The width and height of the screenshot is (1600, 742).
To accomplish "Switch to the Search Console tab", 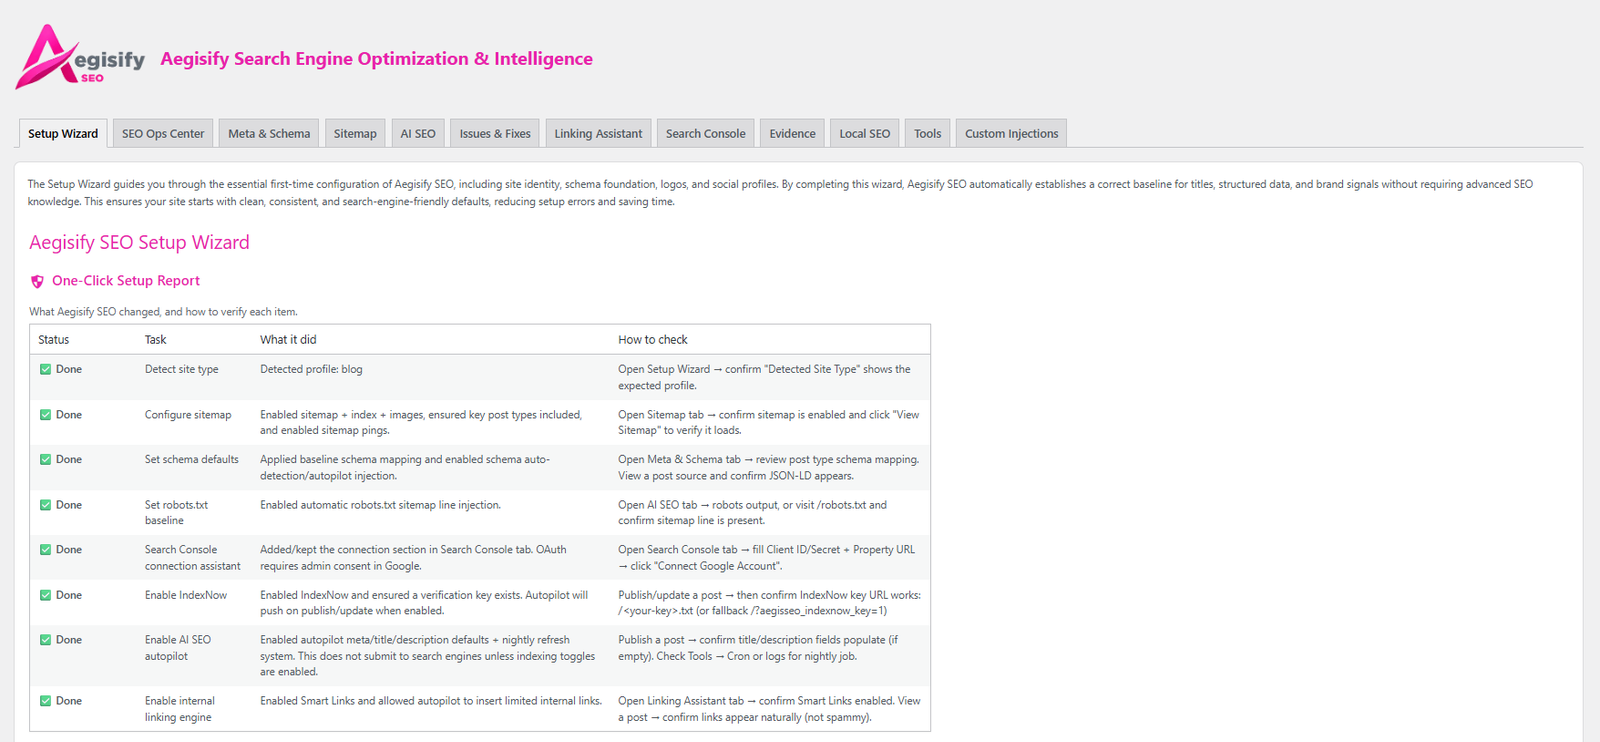I will [705, 134].
